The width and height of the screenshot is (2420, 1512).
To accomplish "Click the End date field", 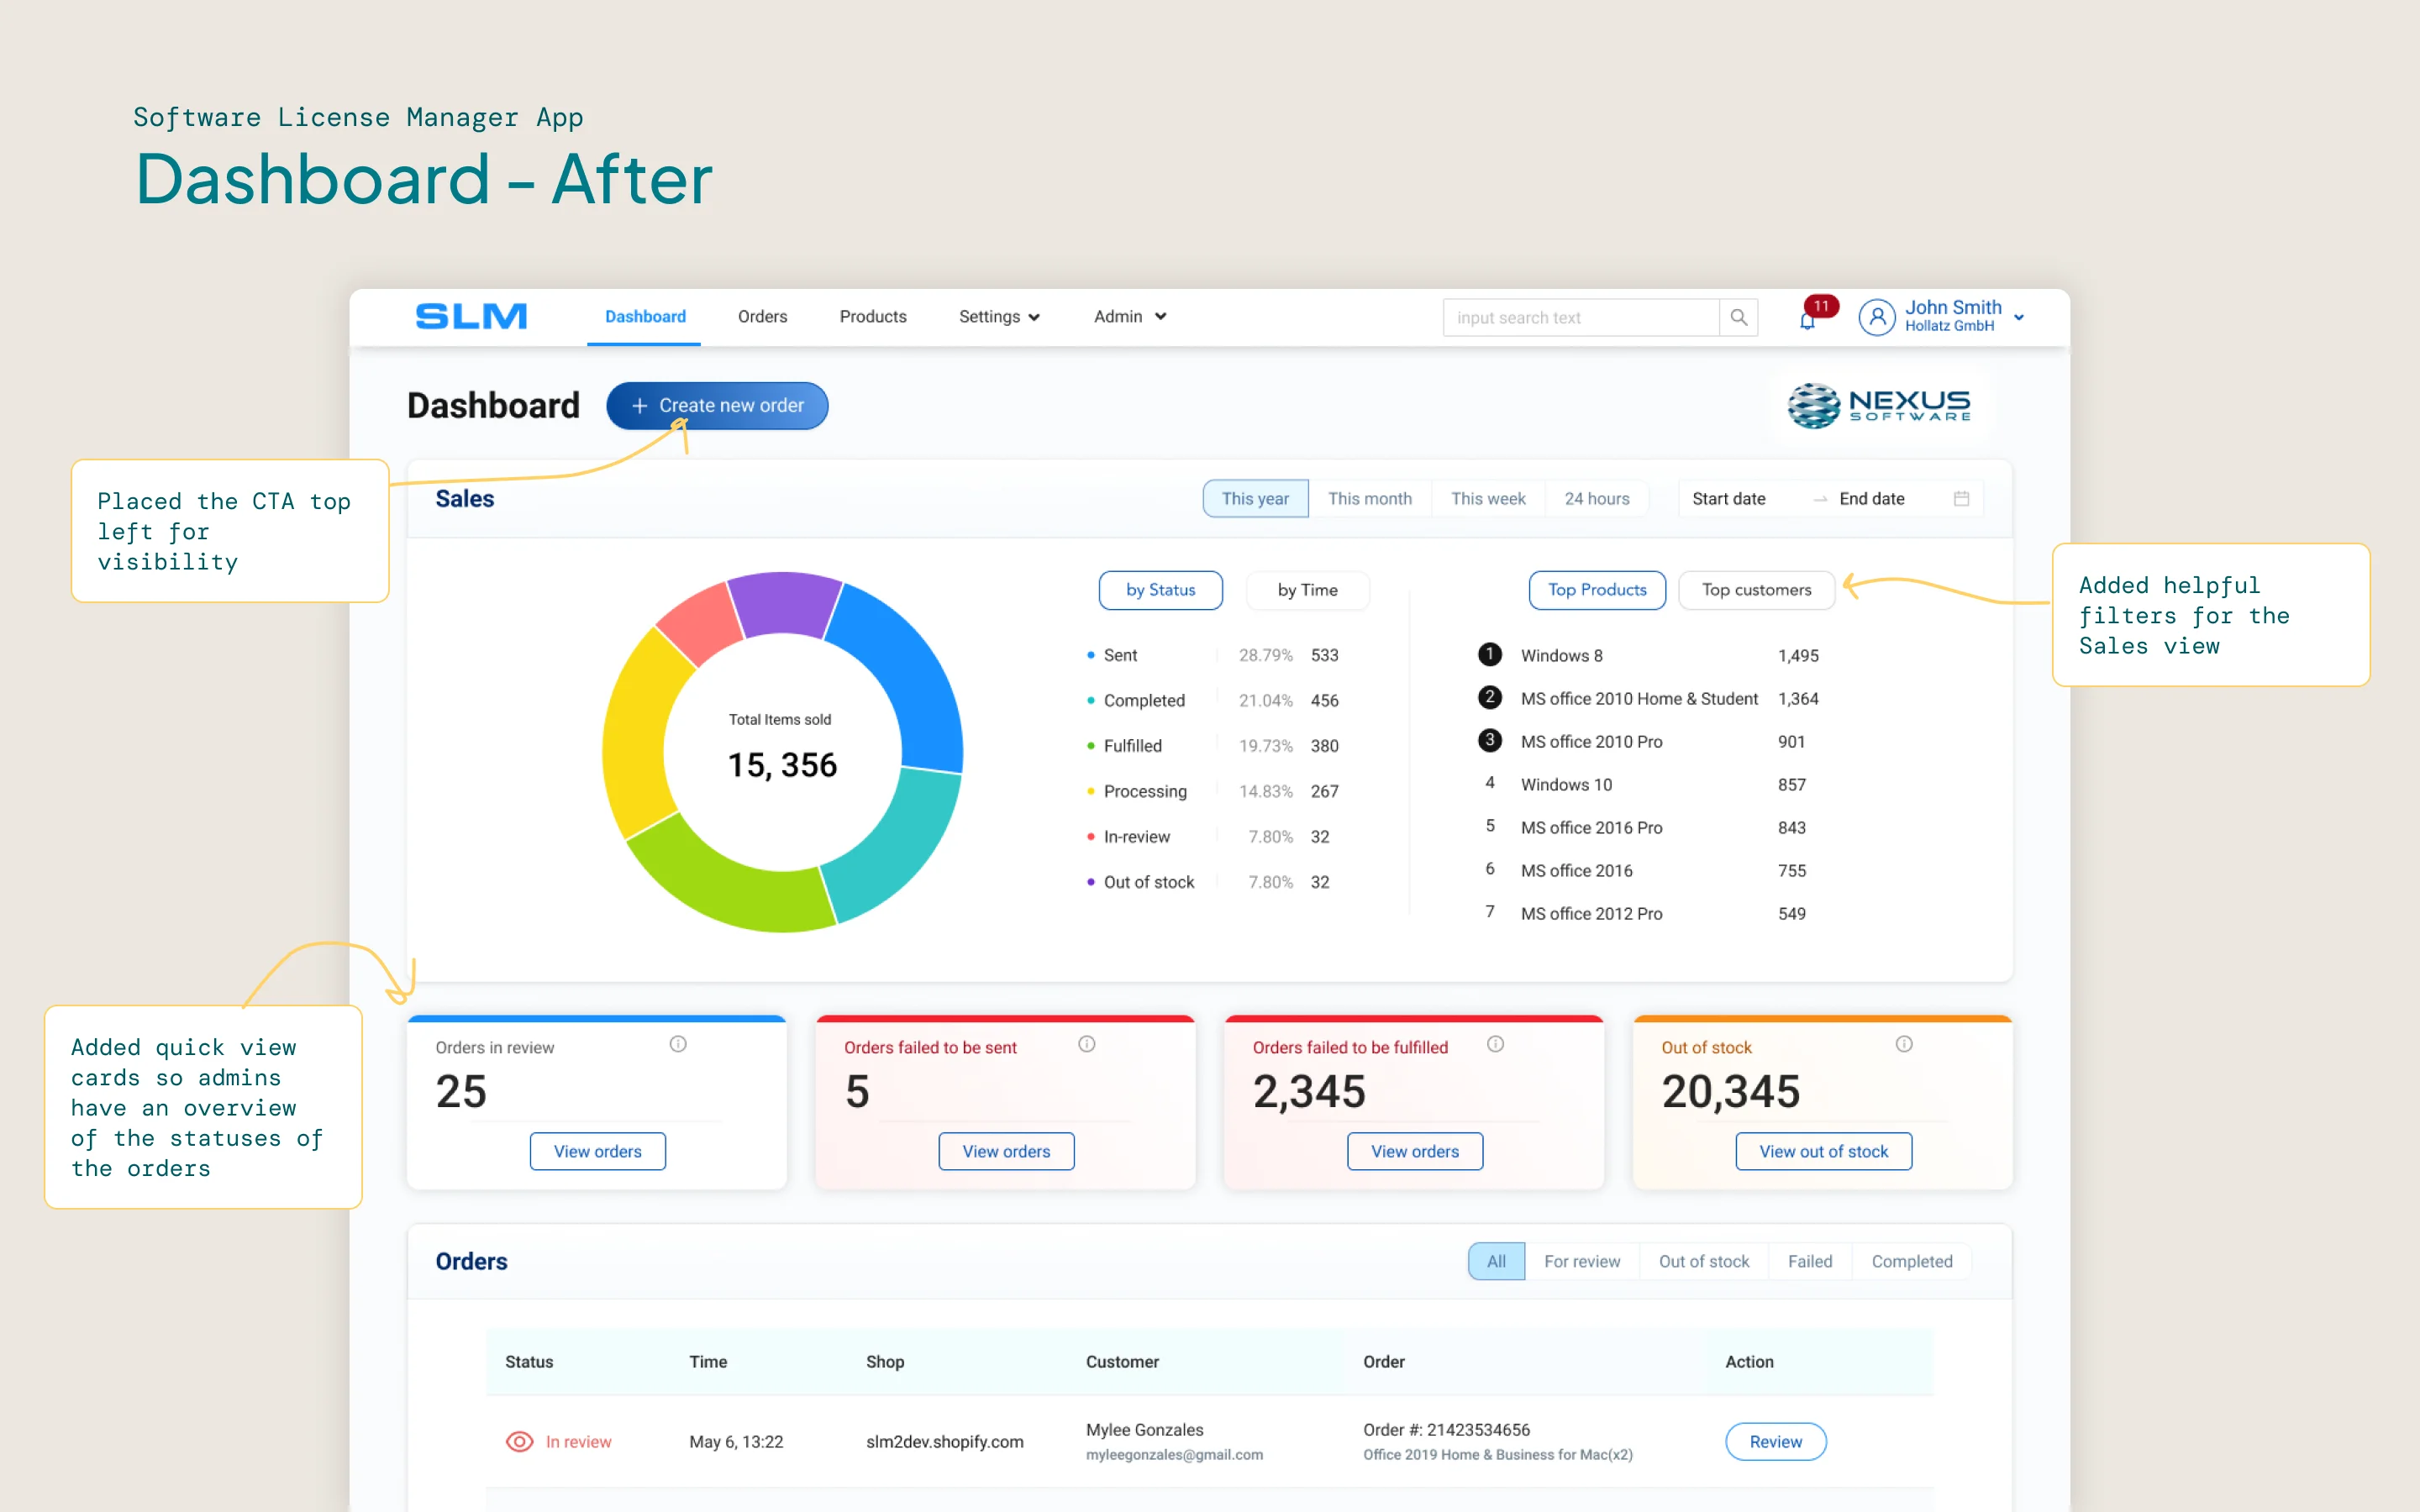I will [1871, 499].
